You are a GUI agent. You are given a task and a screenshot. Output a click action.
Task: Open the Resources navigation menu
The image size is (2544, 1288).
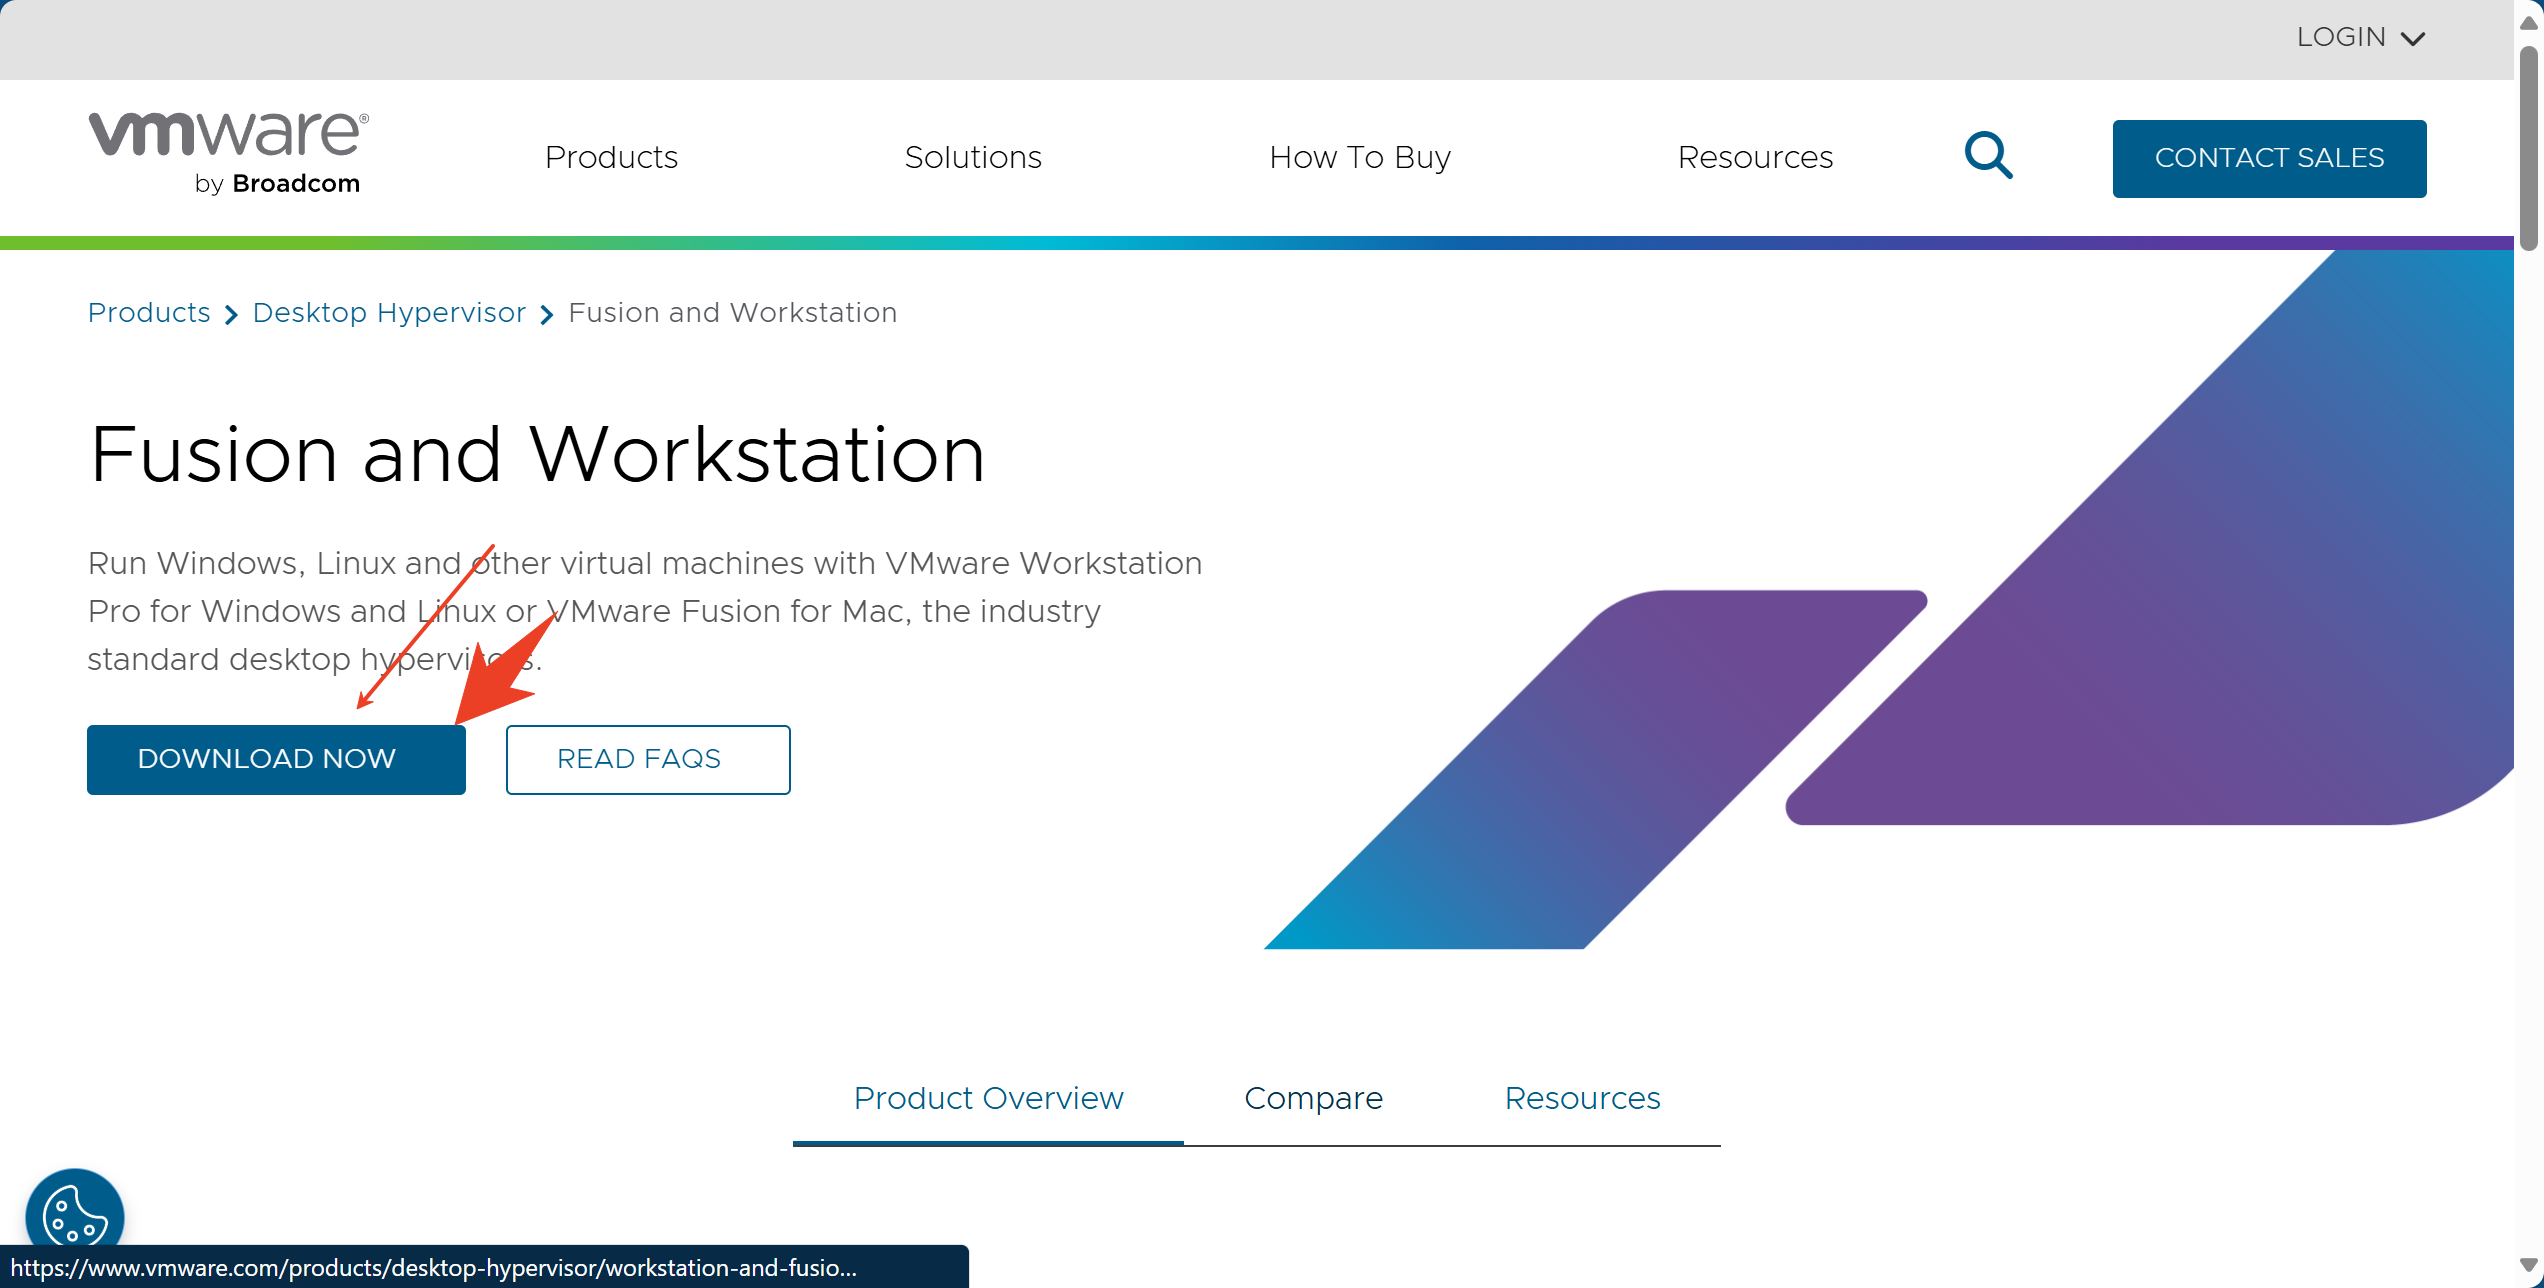tap(1755, 157)
